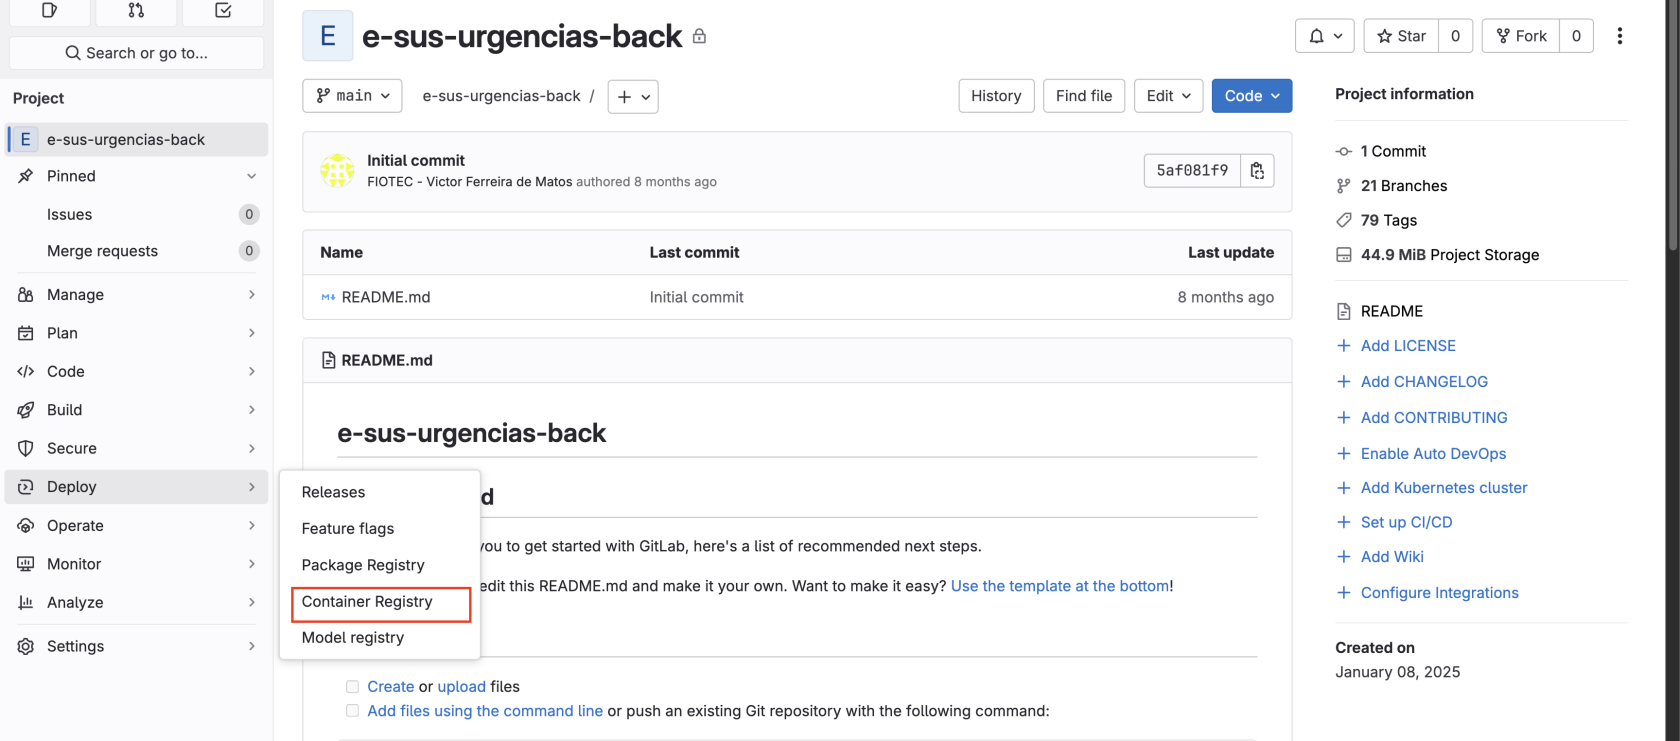
Task: Select Container Registry from Deploy menu
Action: (x=367, y=602)
